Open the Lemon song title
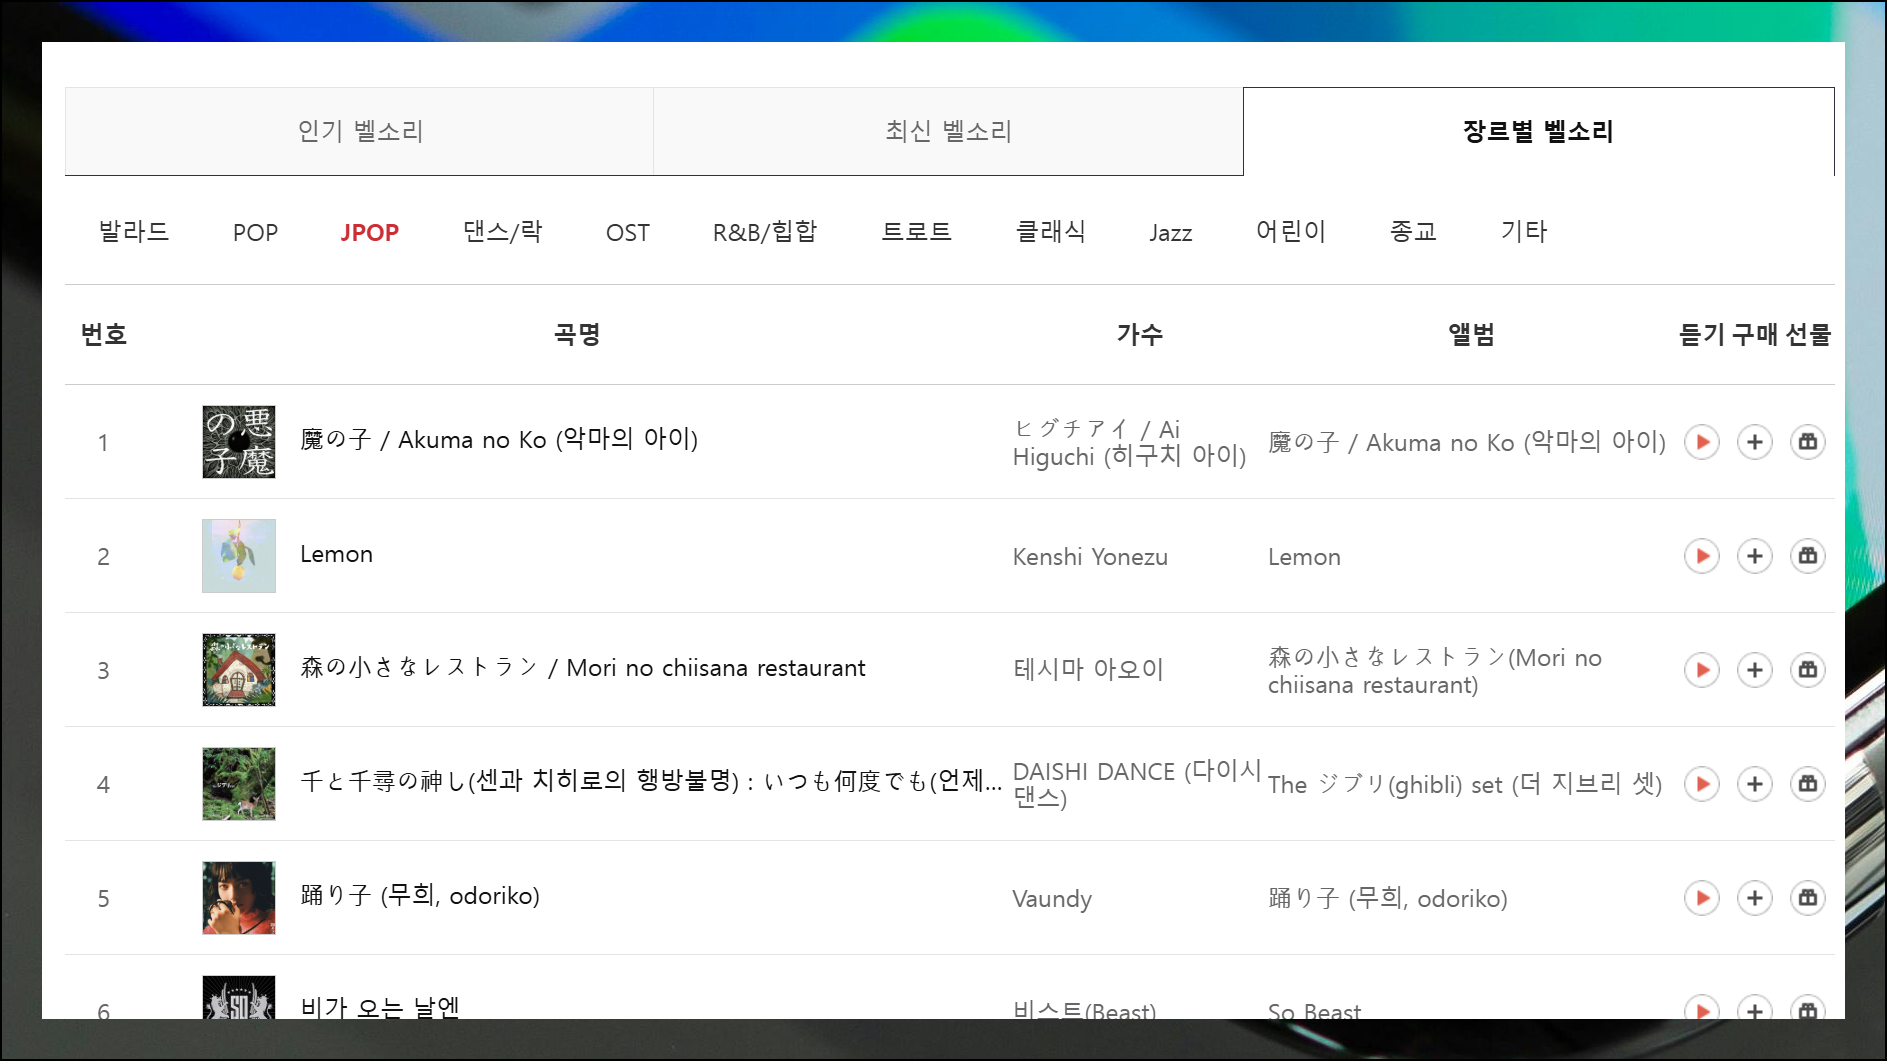The image size is (1887, 1061). coord(336,554)
